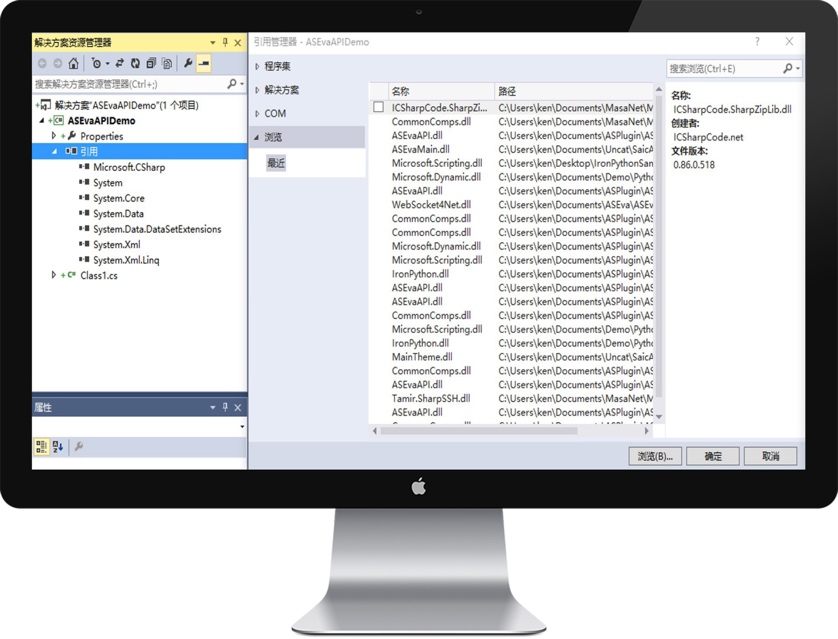Screen dimensions: 838x639
Task: Click the Home icon in Solution Explorer toolbar
Action: click(x=73, y=64)
